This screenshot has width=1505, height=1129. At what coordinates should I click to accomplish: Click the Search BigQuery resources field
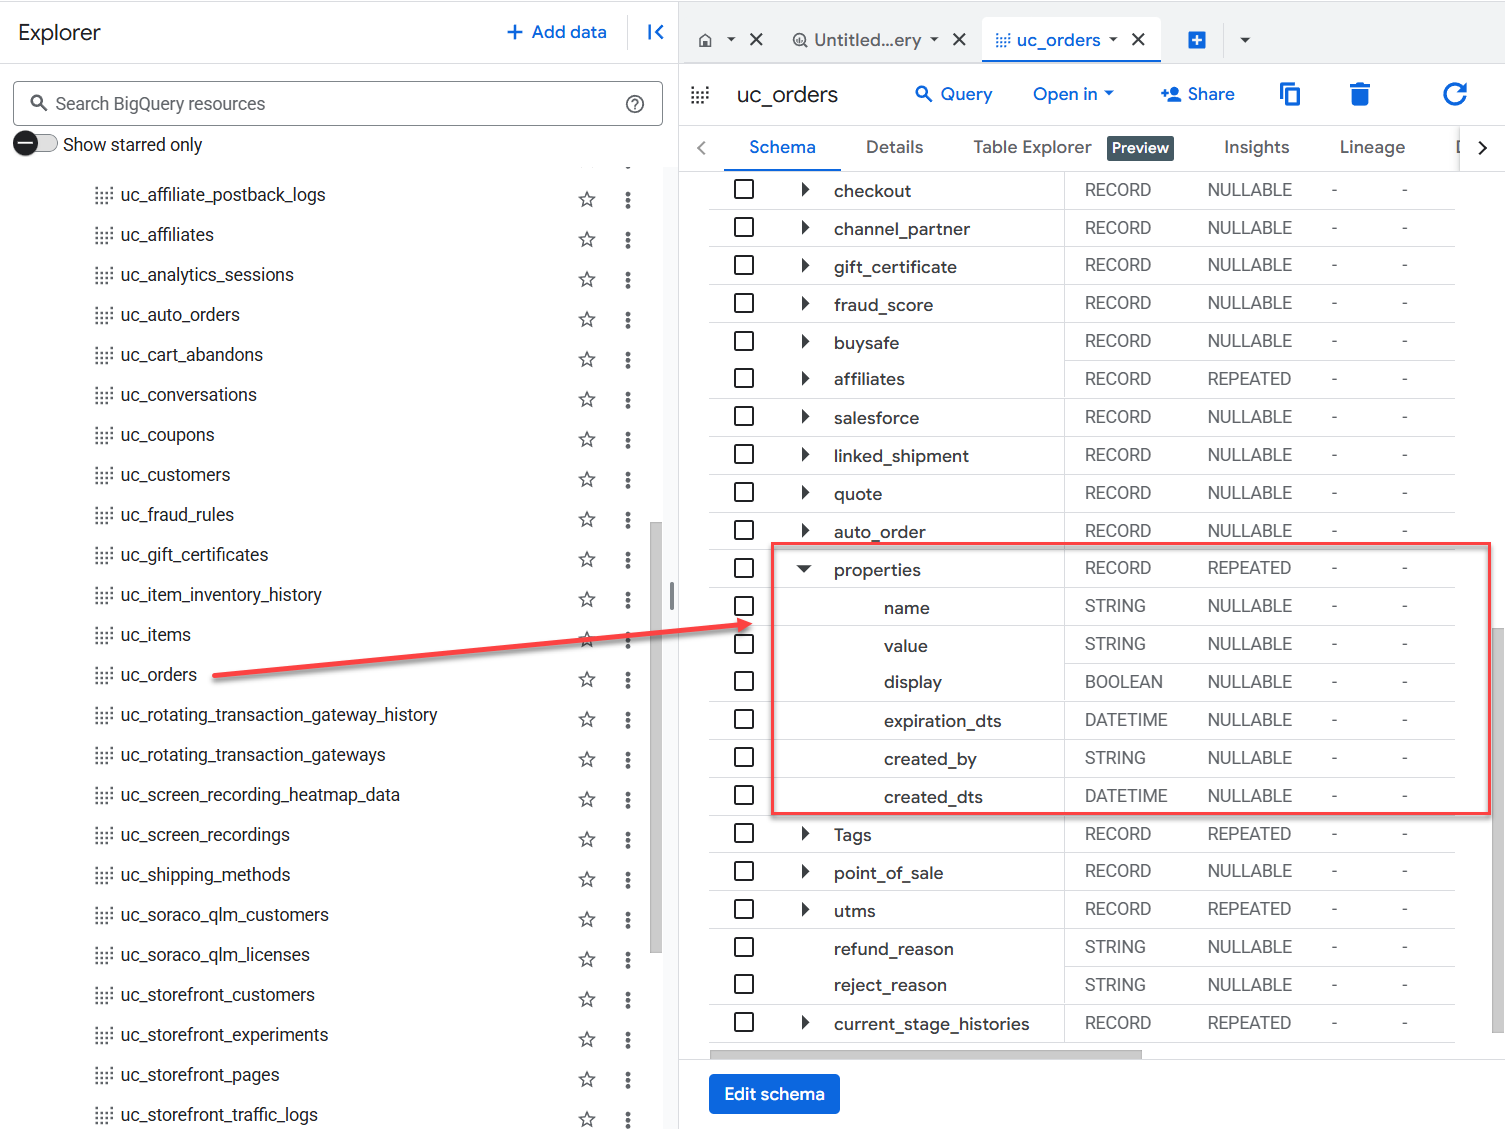338,104
